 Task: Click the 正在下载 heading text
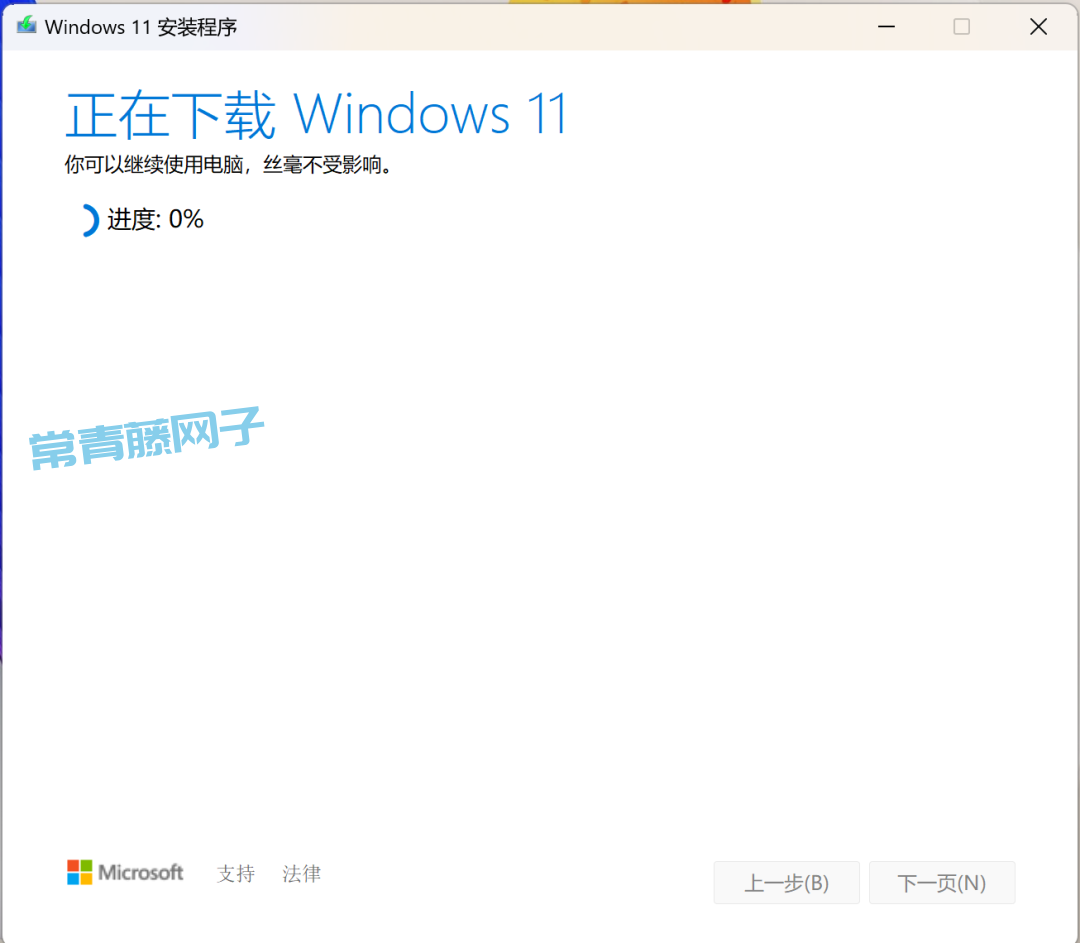coord(170,115)
